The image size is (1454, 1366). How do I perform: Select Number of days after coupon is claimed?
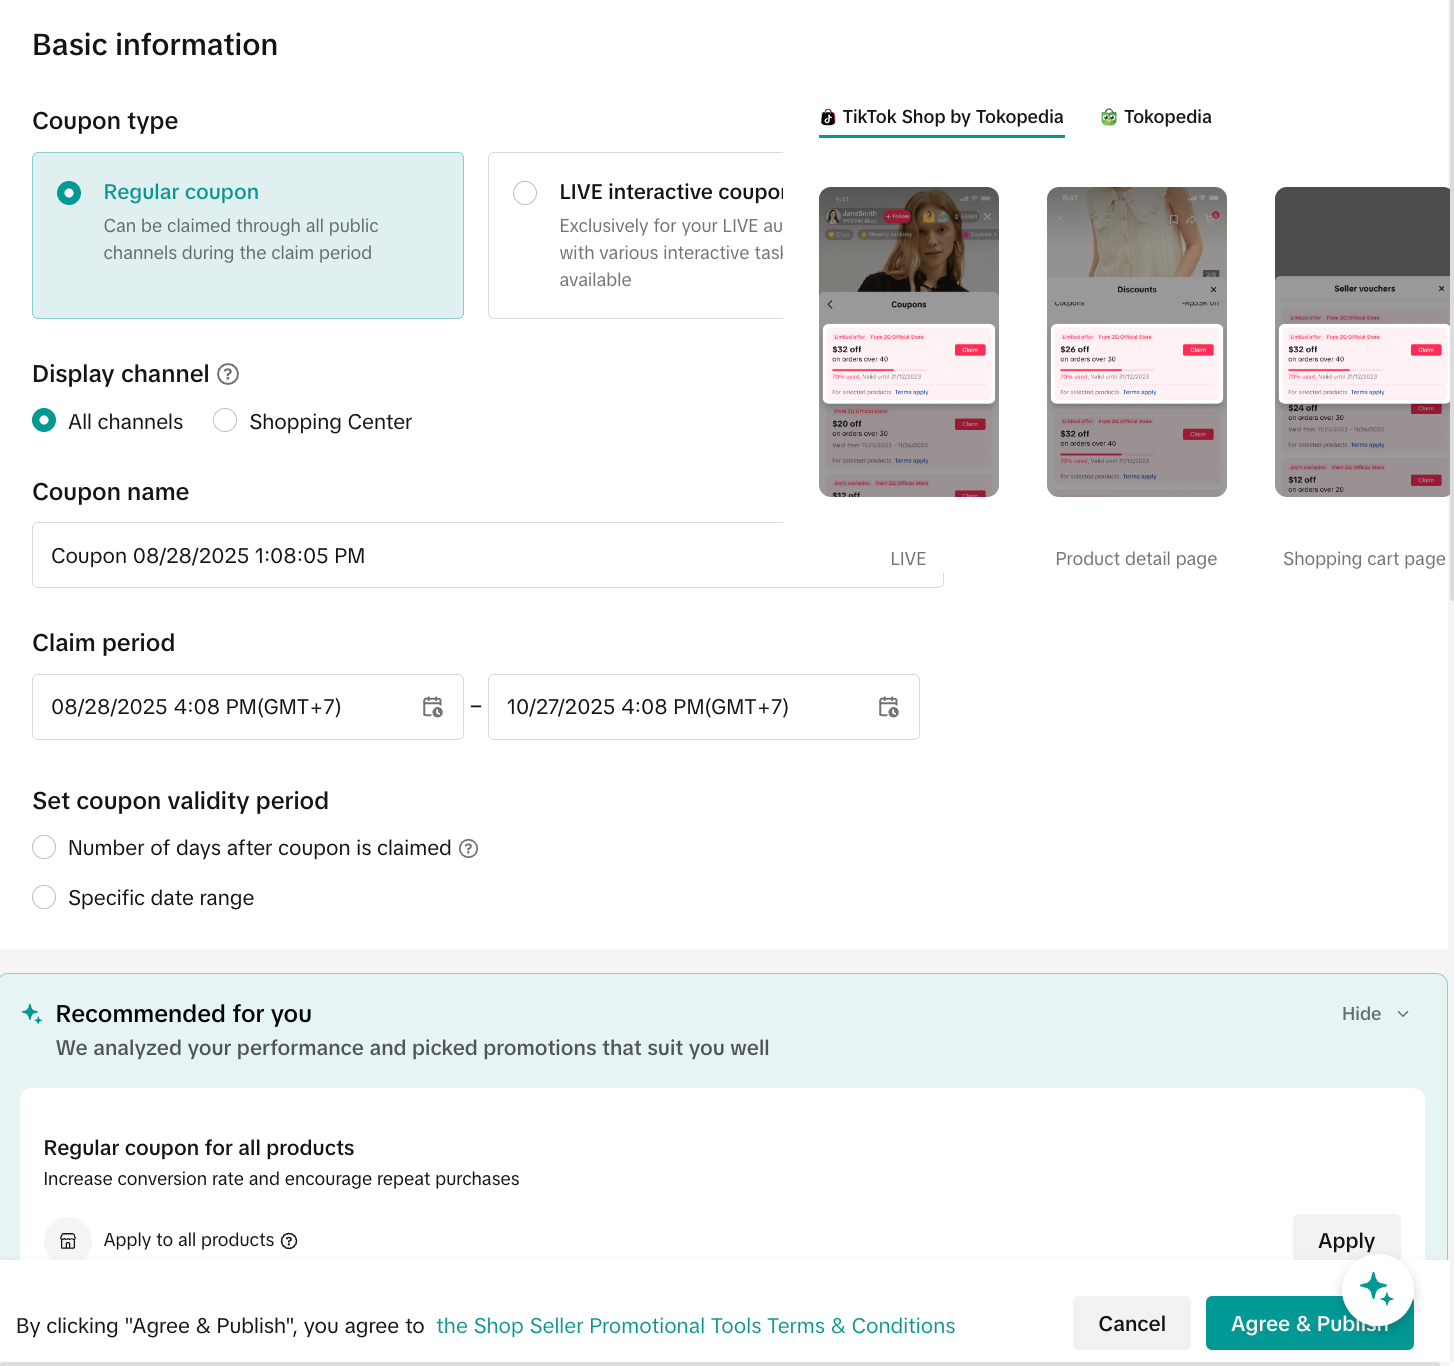[x=44, y=847]
